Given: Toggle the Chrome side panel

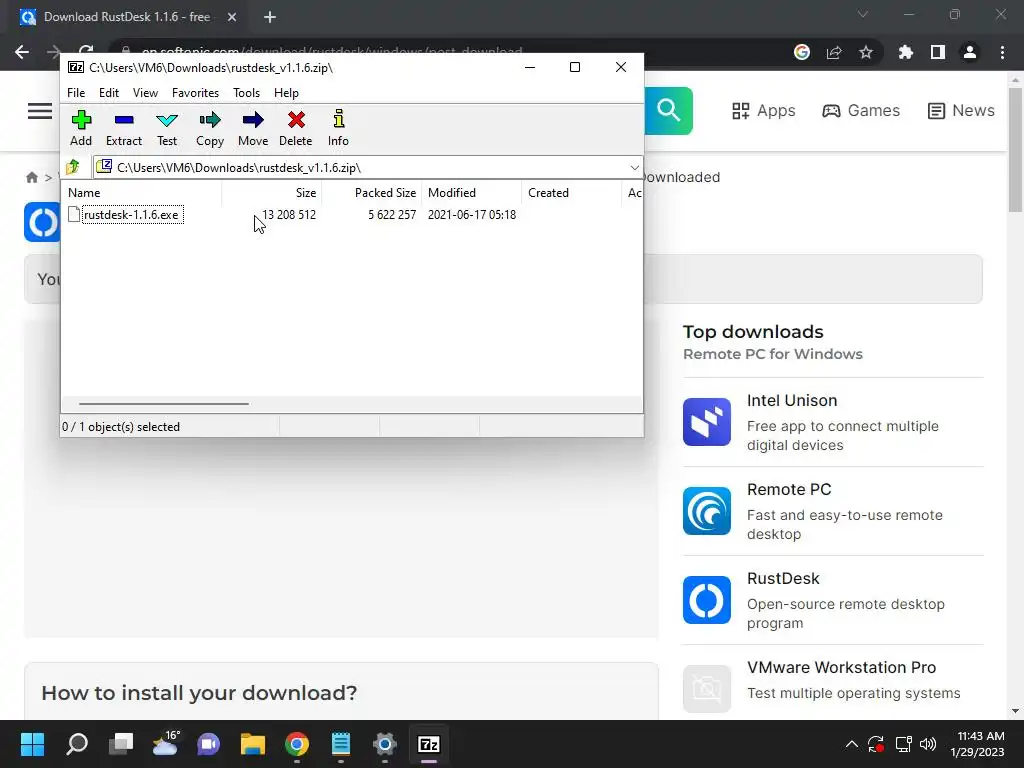Looking at the screenshot, I should (938, 52).
